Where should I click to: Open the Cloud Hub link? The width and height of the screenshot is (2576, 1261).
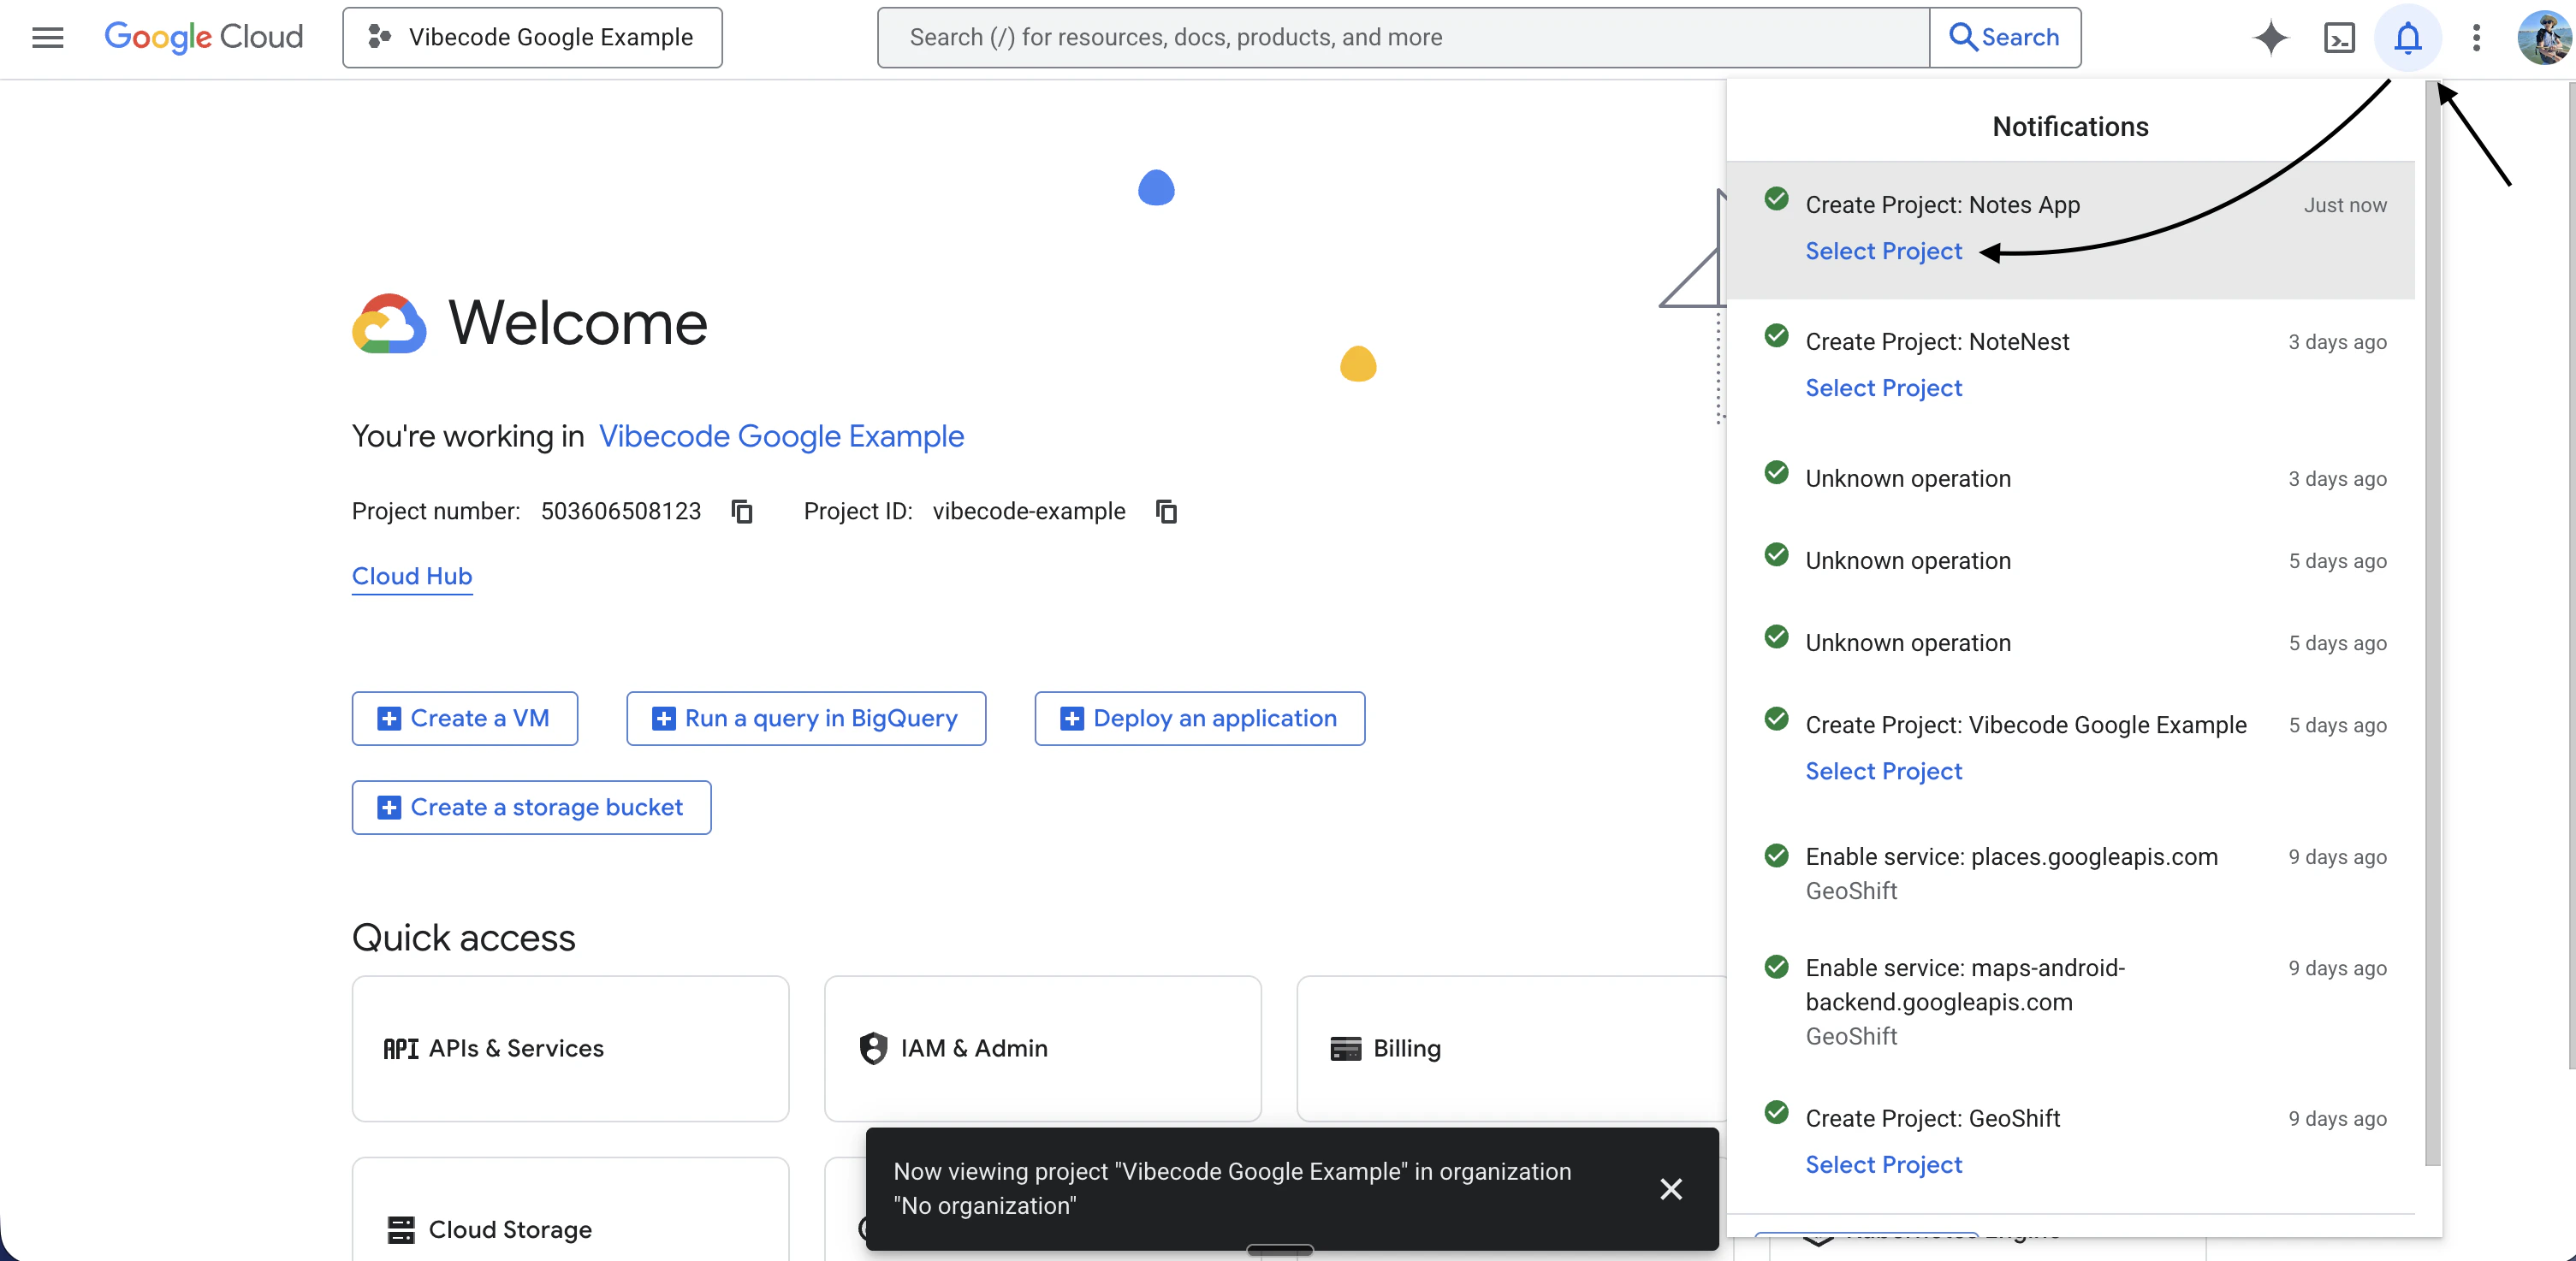coord(411,576)
